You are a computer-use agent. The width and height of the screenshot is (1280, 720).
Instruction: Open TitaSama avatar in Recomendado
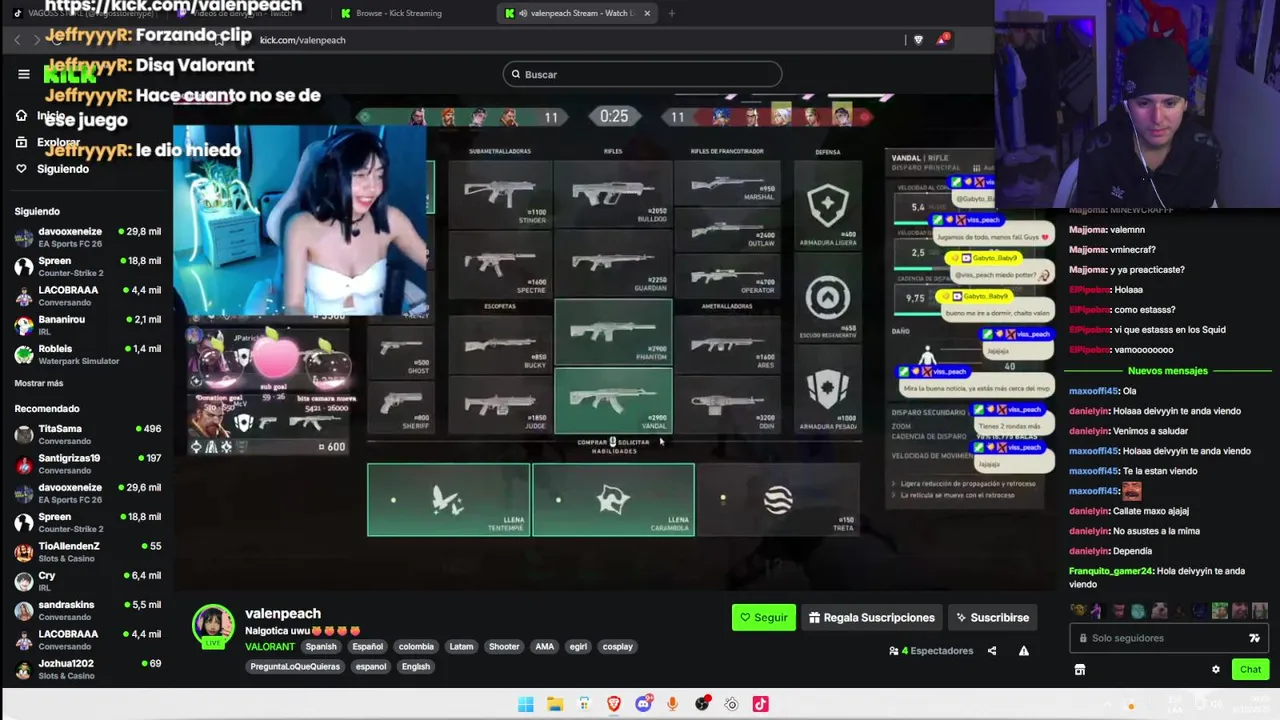(24, 434)
